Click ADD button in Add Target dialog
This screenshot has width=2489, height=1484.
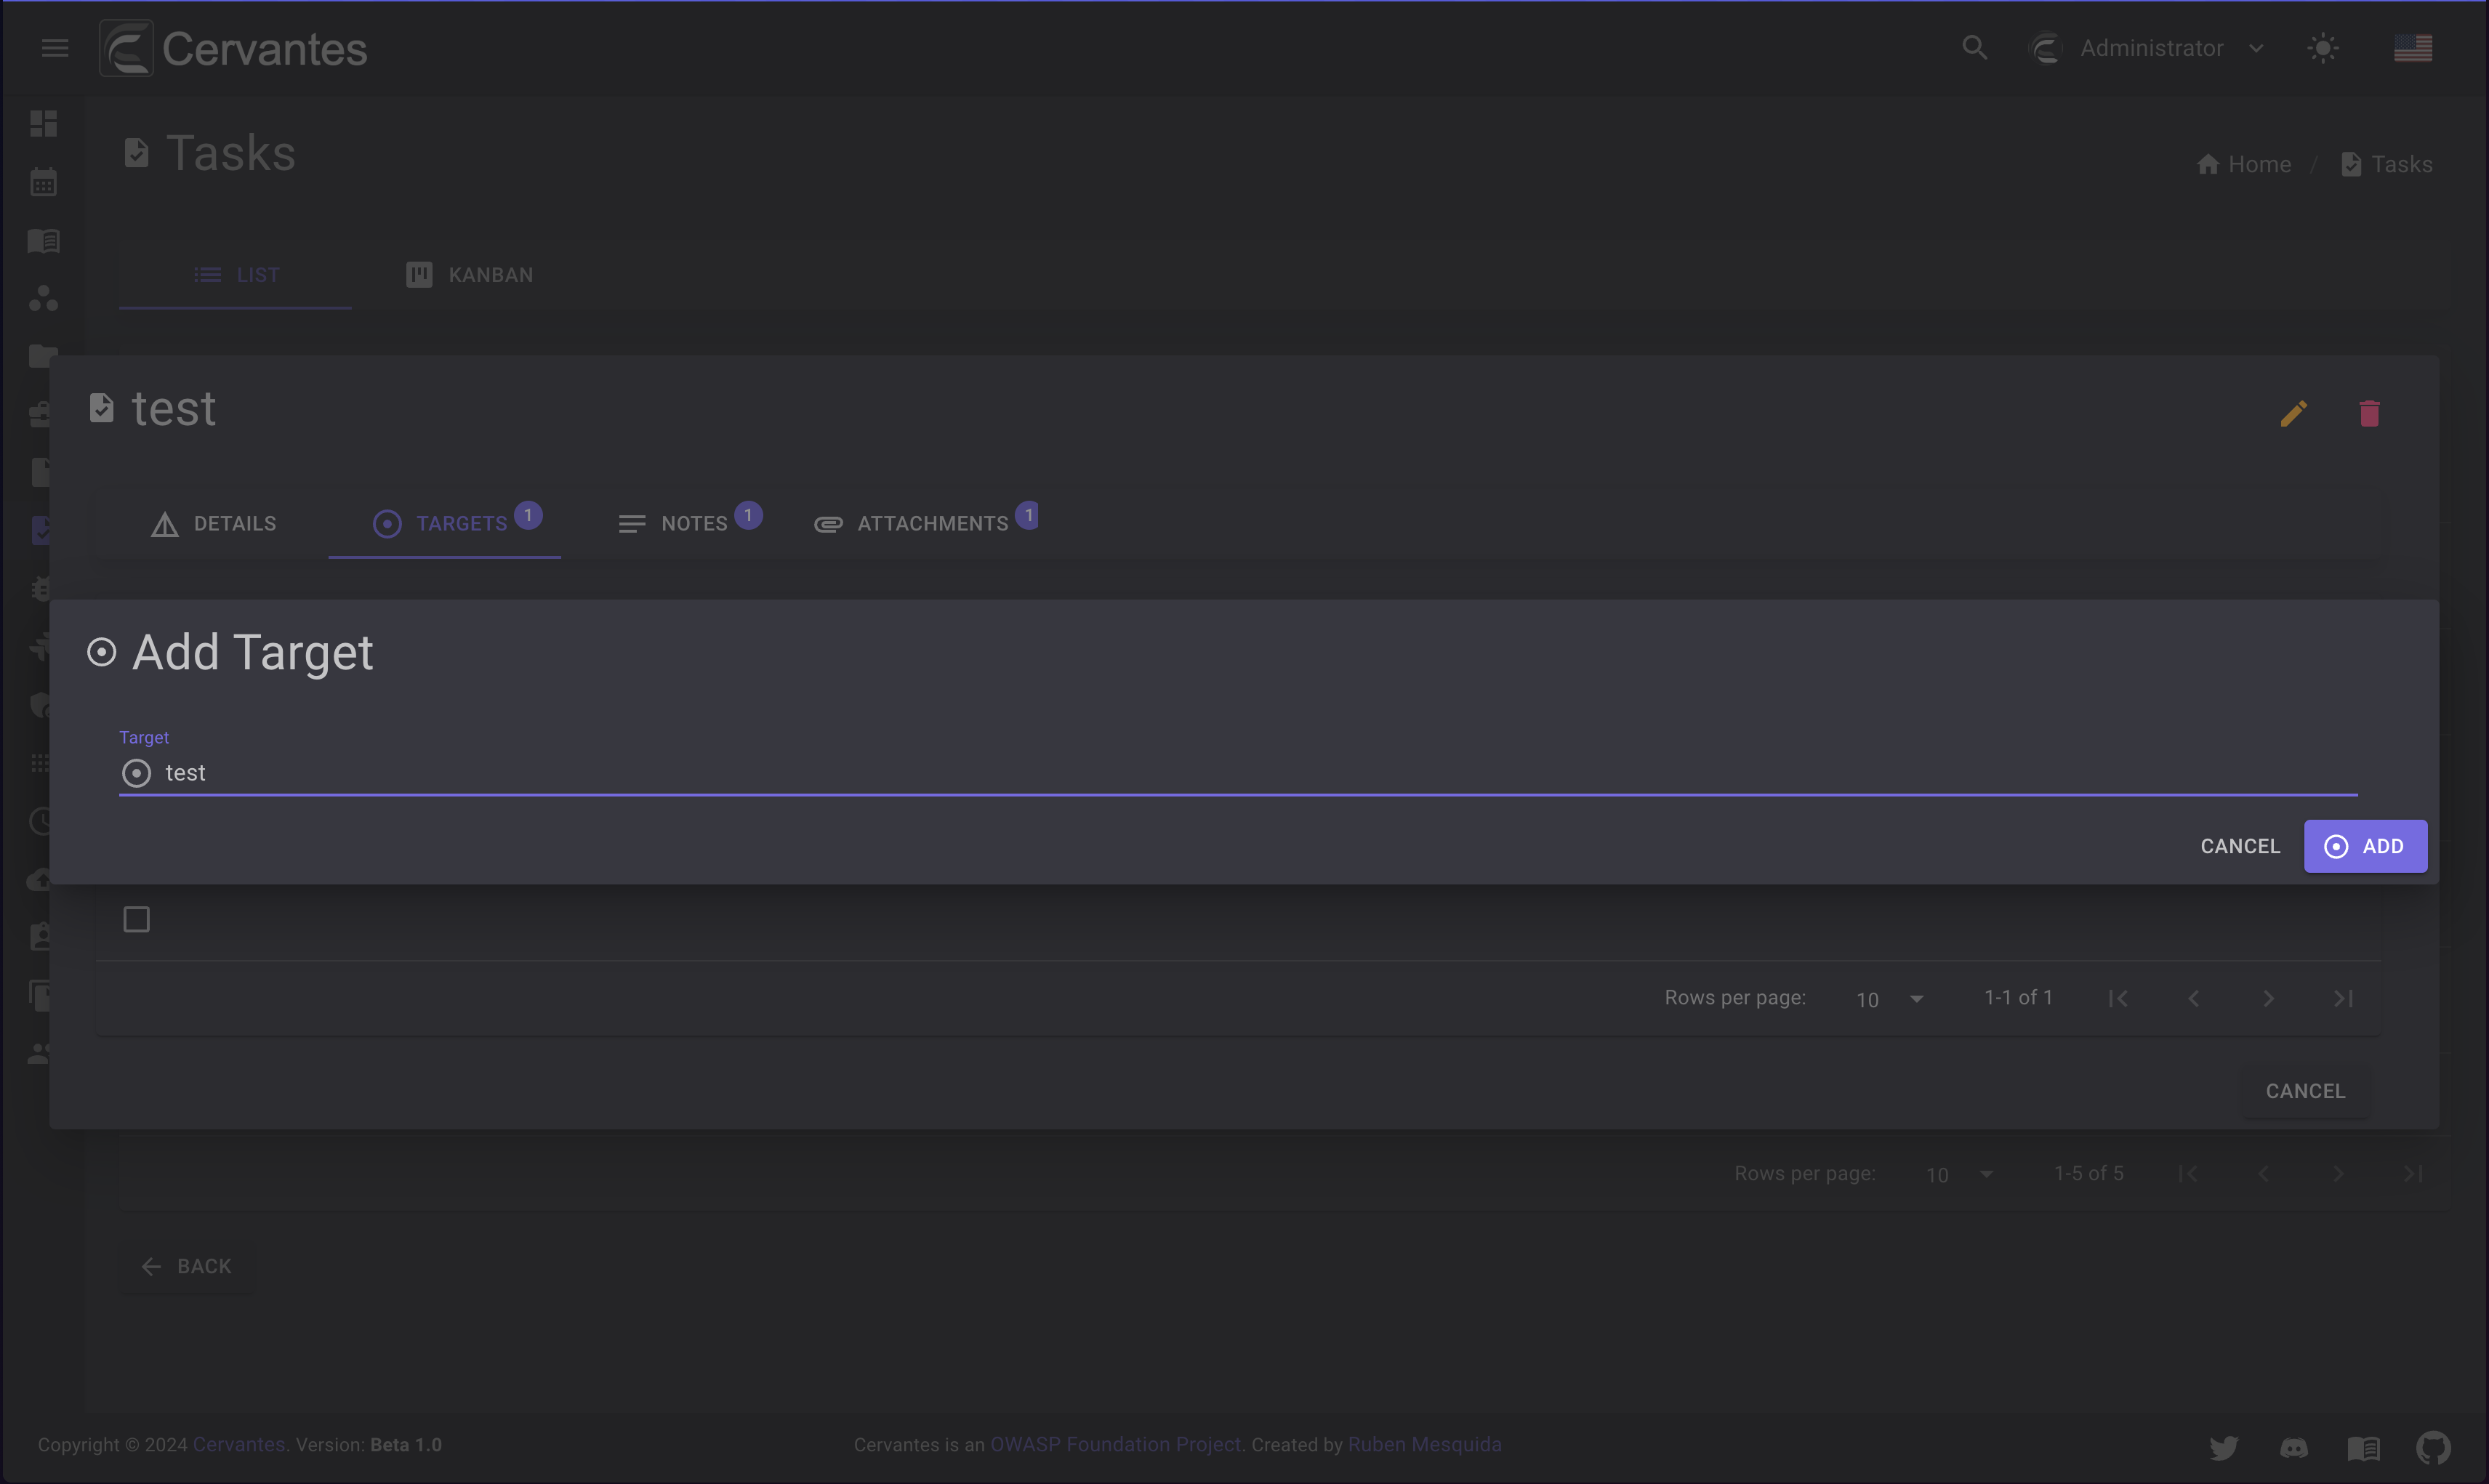pos(2365,846)
